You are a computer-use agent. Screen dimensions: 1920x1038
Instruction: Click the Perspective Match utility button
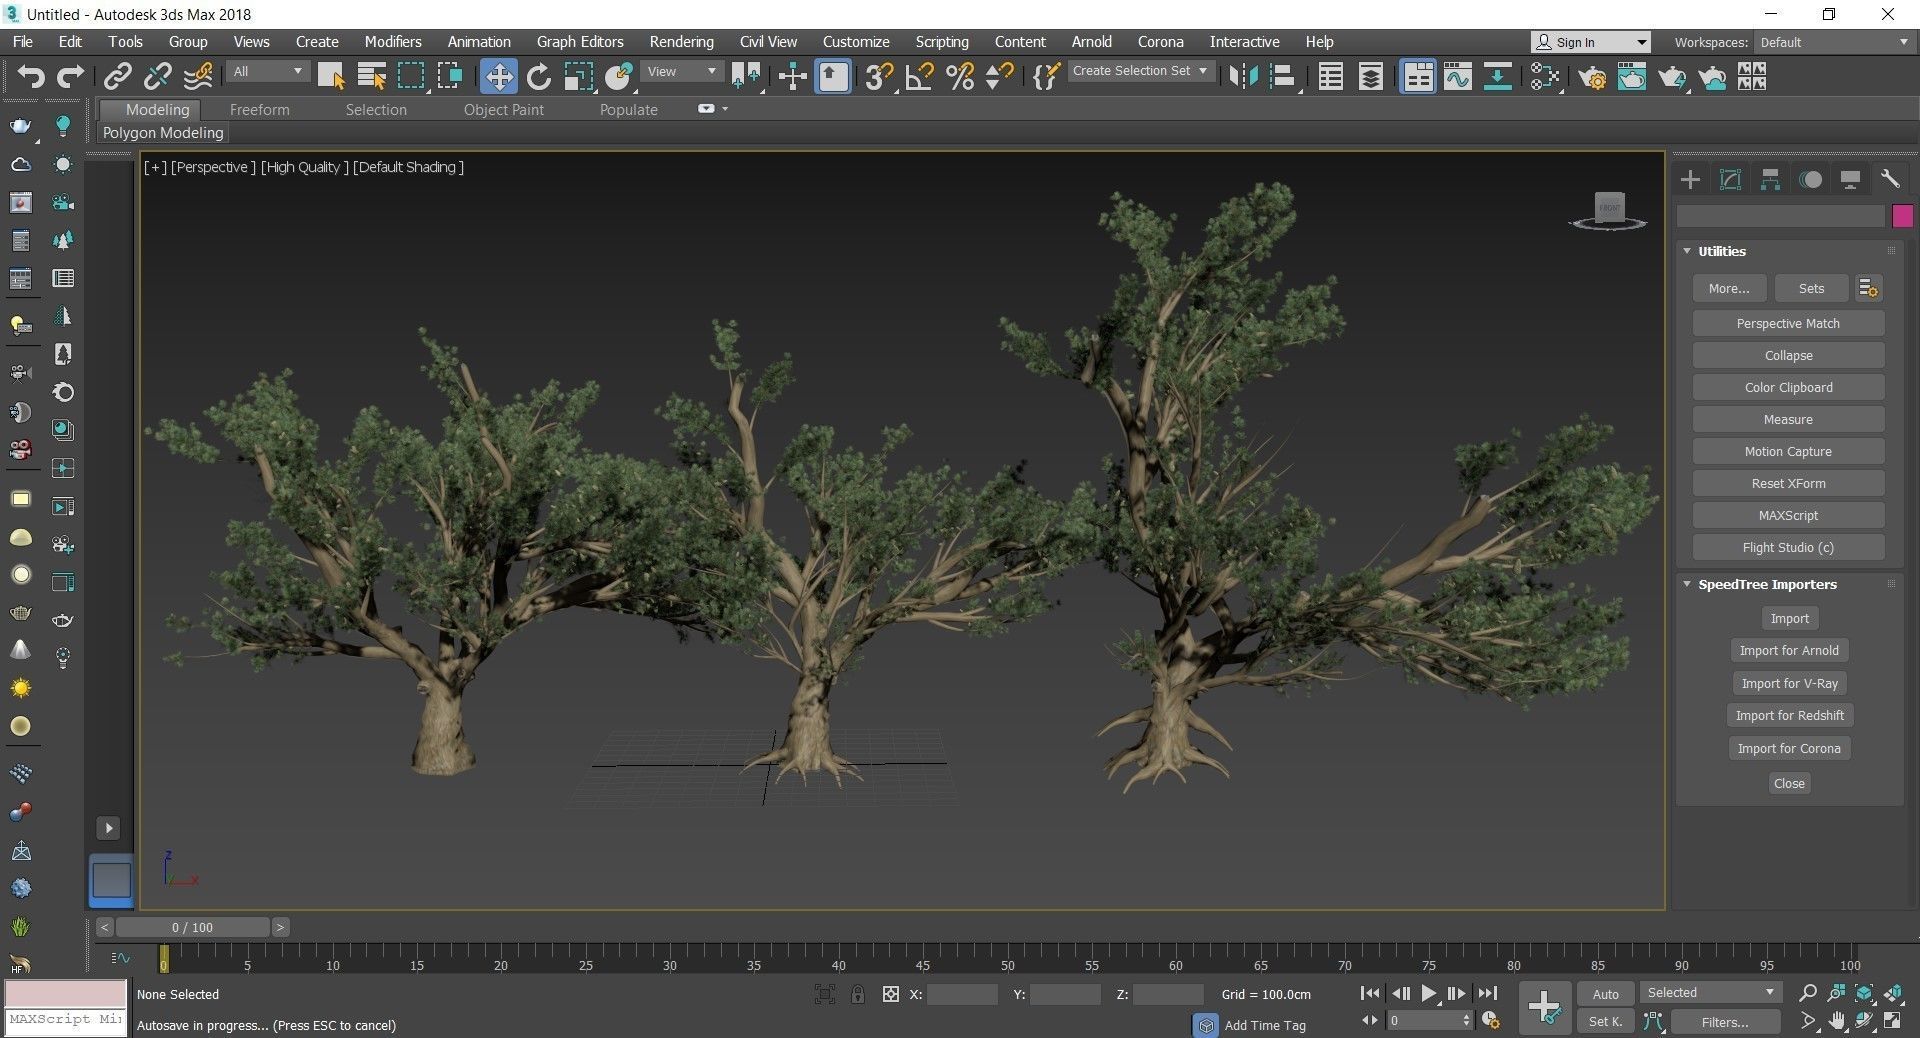tap(1788, 323)
